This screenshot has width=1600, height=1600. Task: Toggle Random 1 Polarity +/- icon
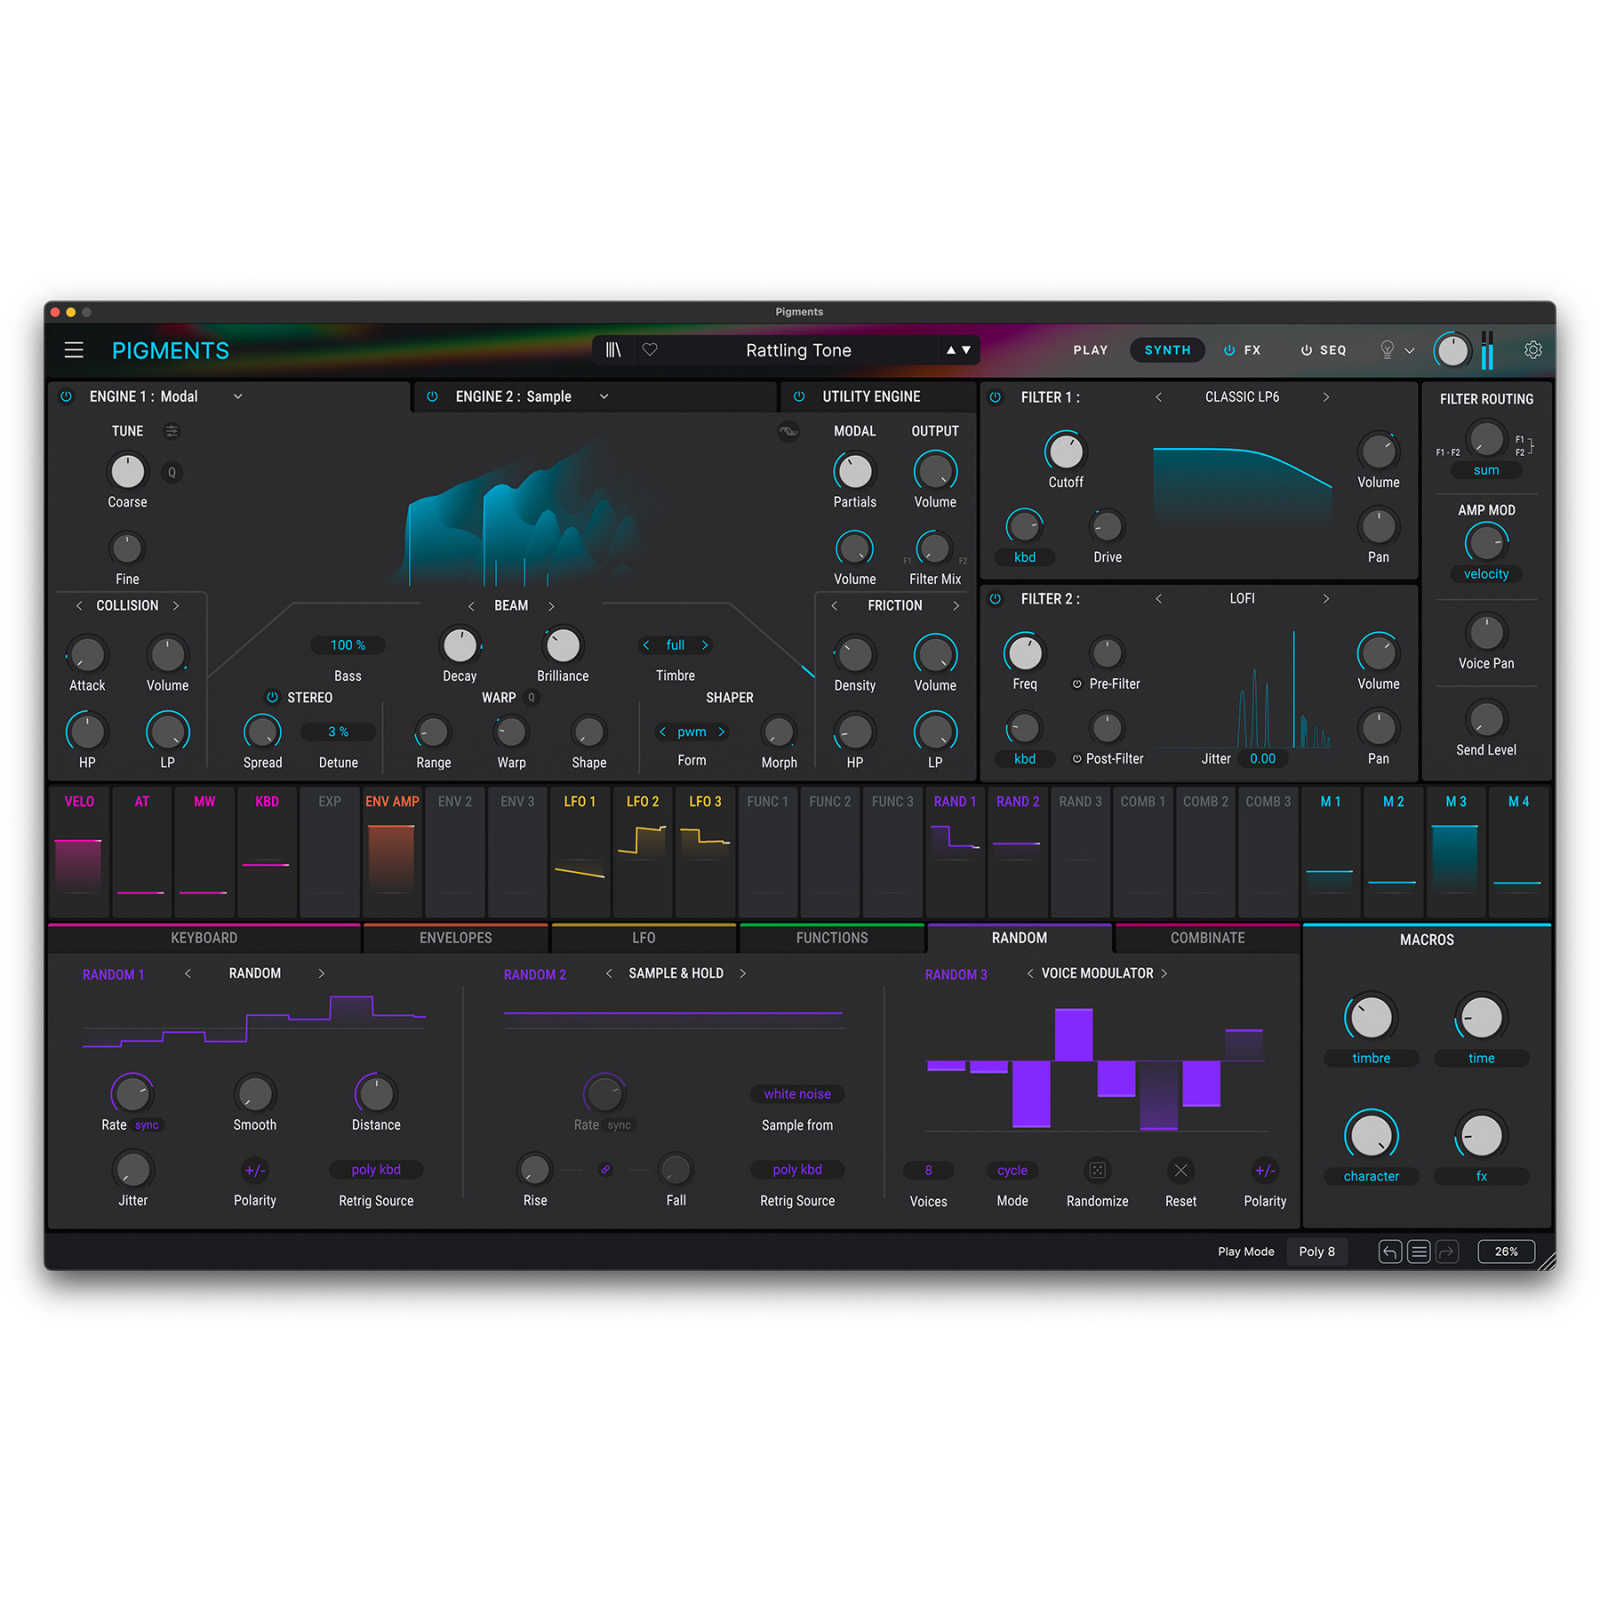255,1170
